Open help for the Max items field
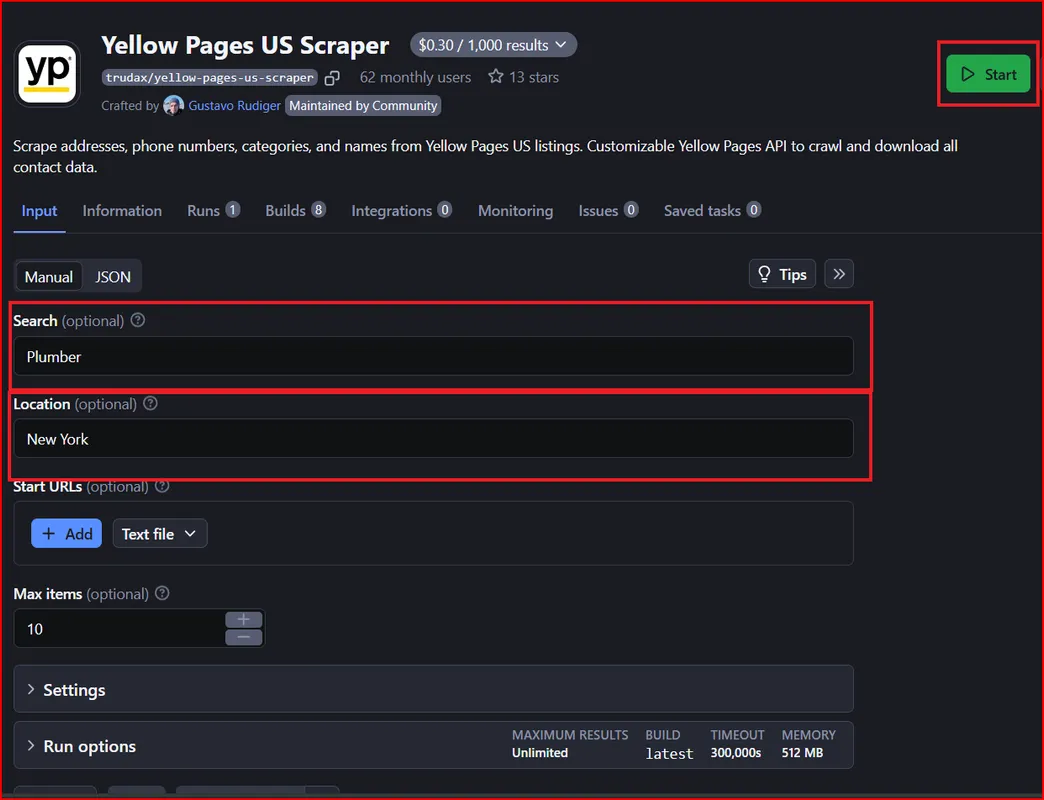The image size is (1044, 800). (x=162, y=593)
